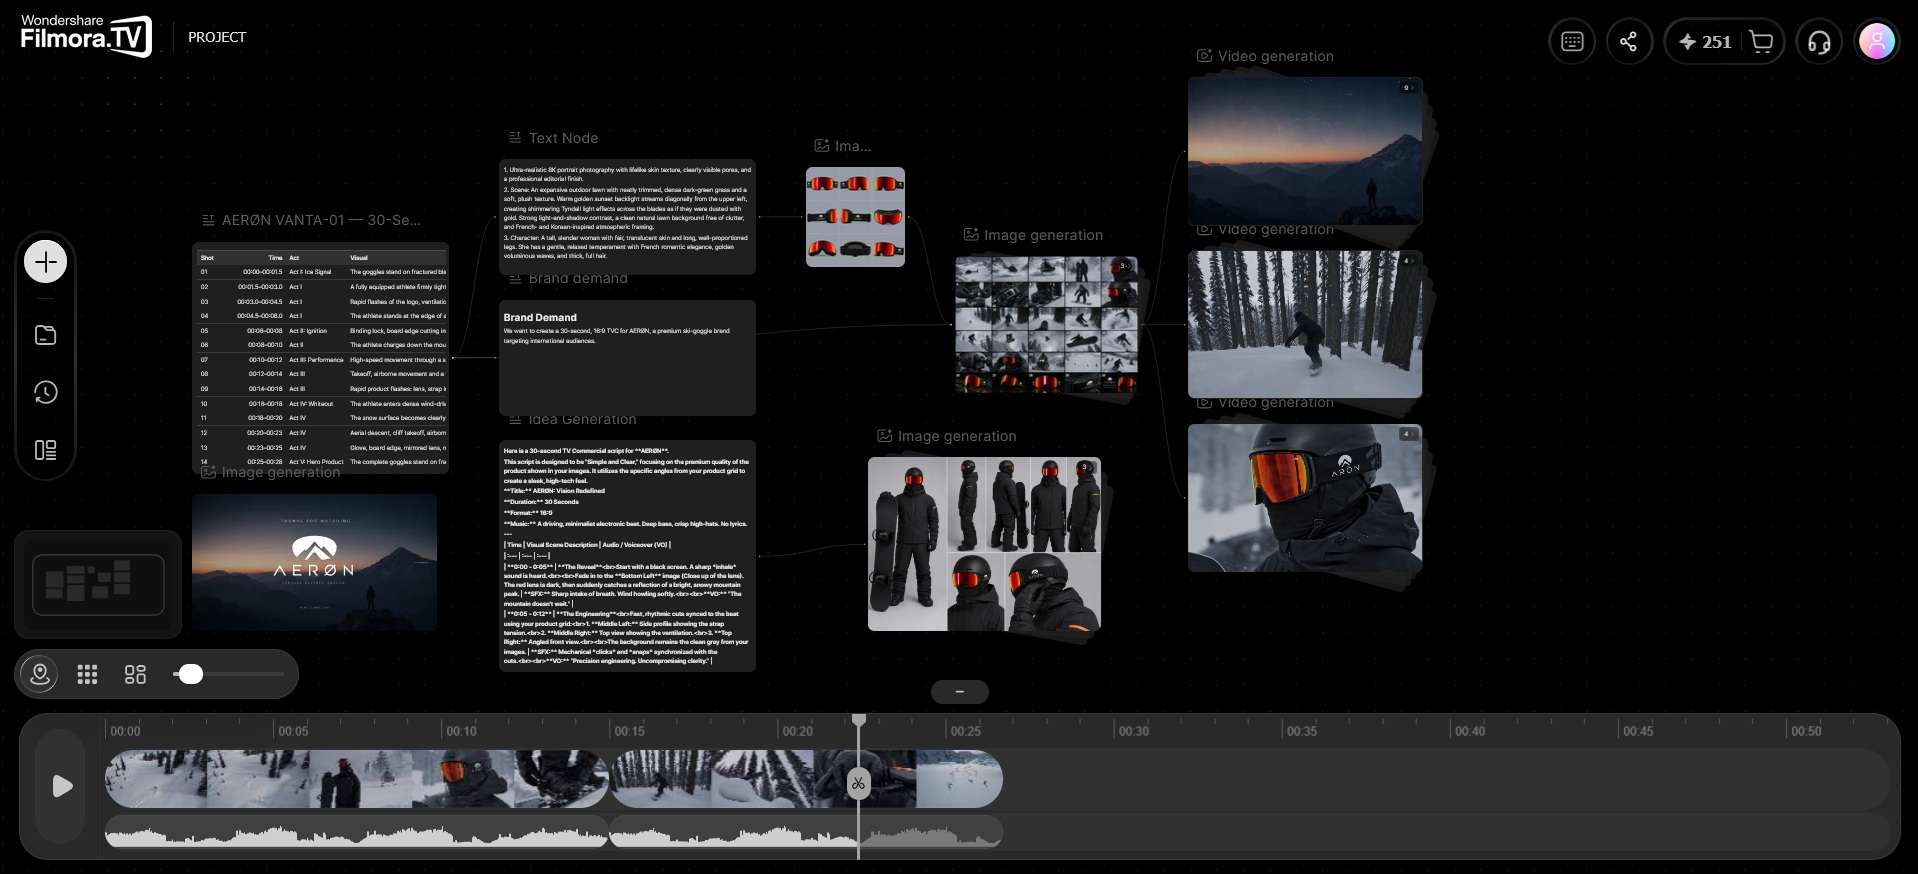Screen dimensions: 1918x874
Task: Open the layout template icon in sidebar
Action: pyautogui.click(x=45, y=450)
